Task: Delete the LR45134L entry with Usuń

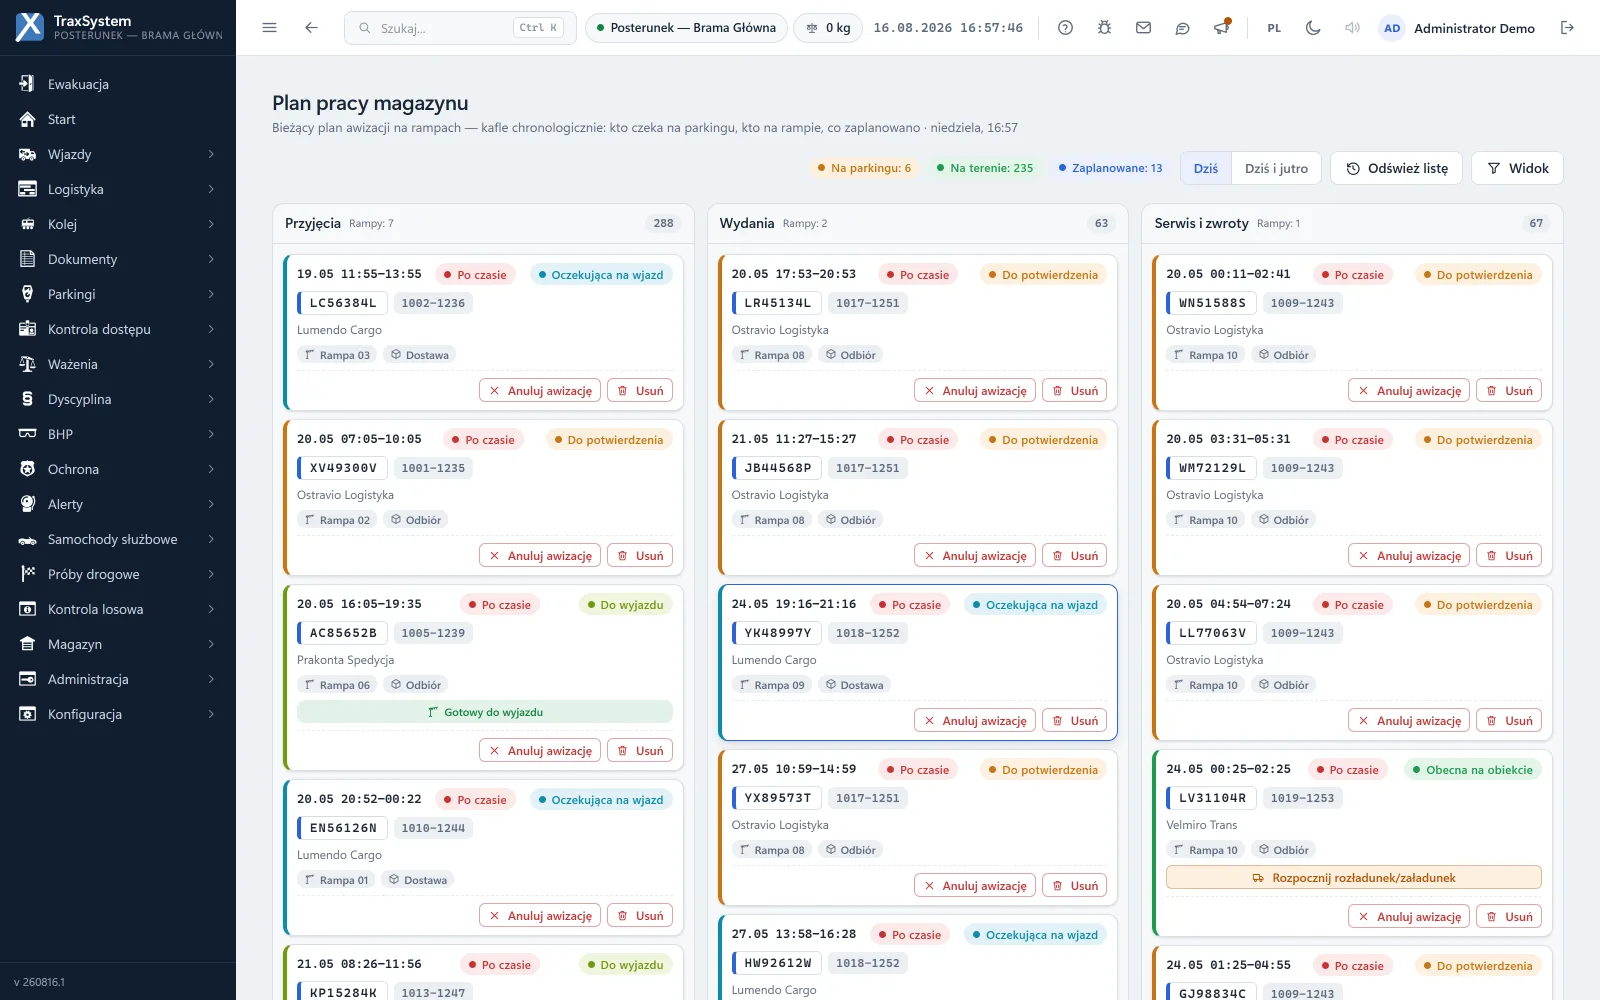Action: click(x=1075, y=391)
